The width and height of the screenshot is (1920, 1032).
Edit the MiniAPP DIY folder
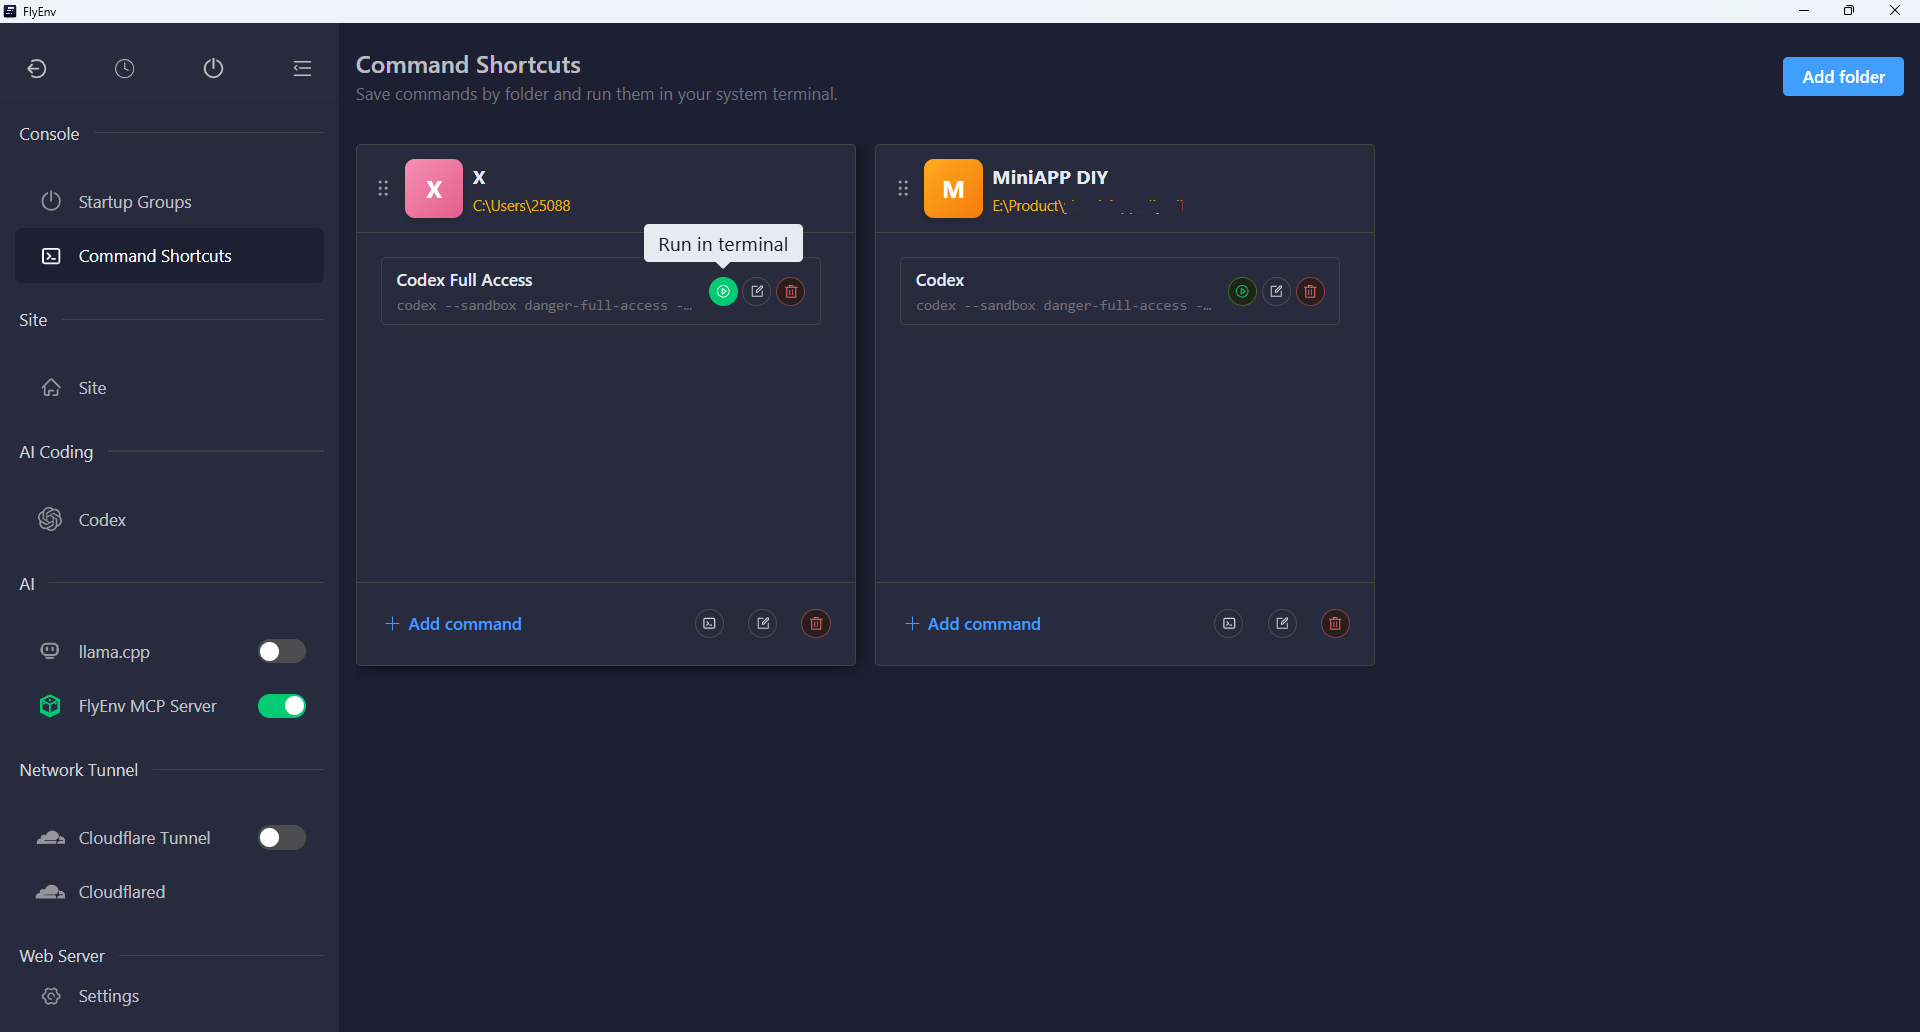click(x=1282, y=623)
